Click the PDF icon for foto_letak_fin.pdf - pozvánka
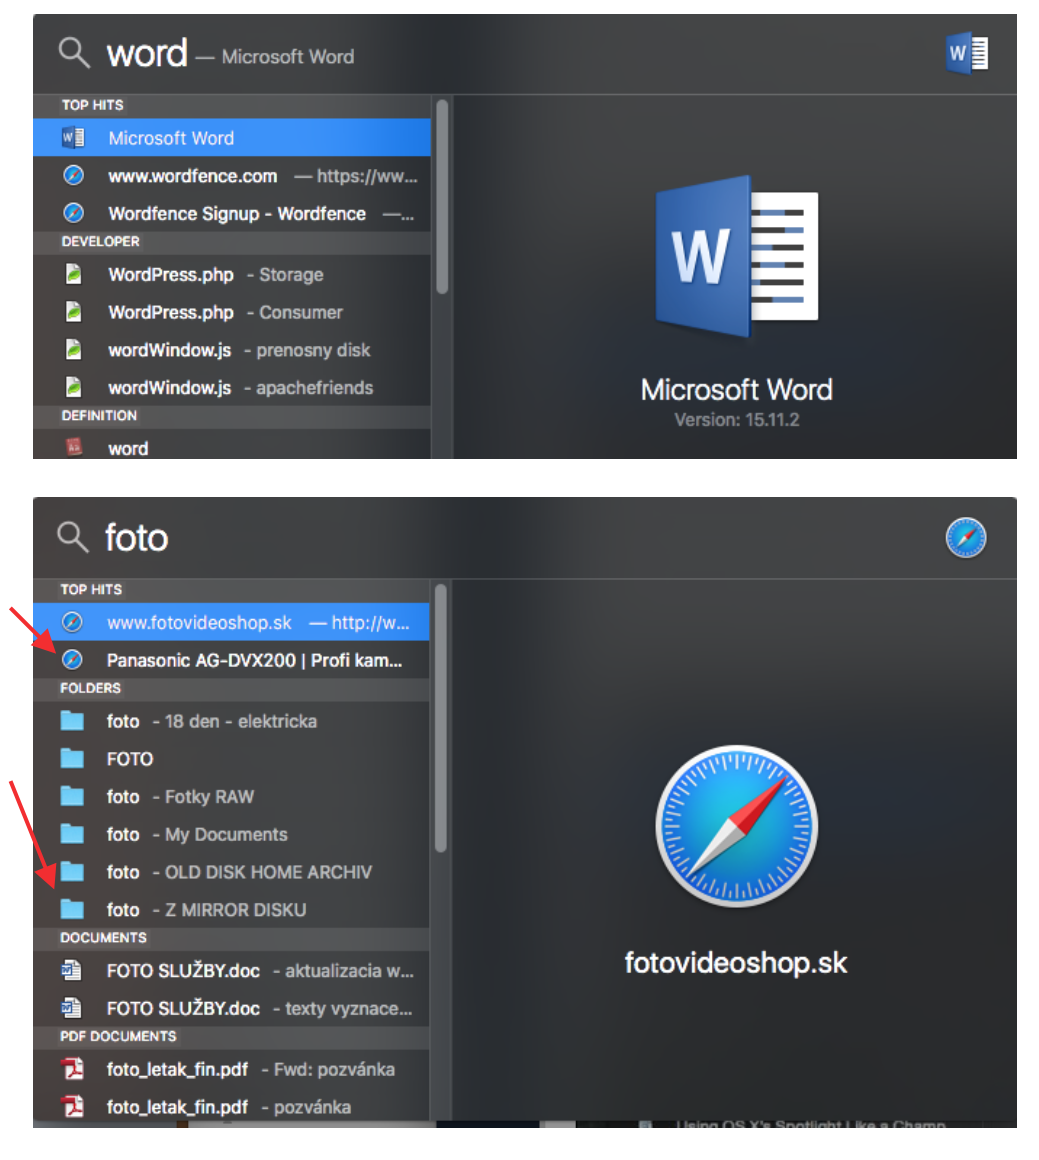1039x1160 pixels. (x=72, y=1106)
